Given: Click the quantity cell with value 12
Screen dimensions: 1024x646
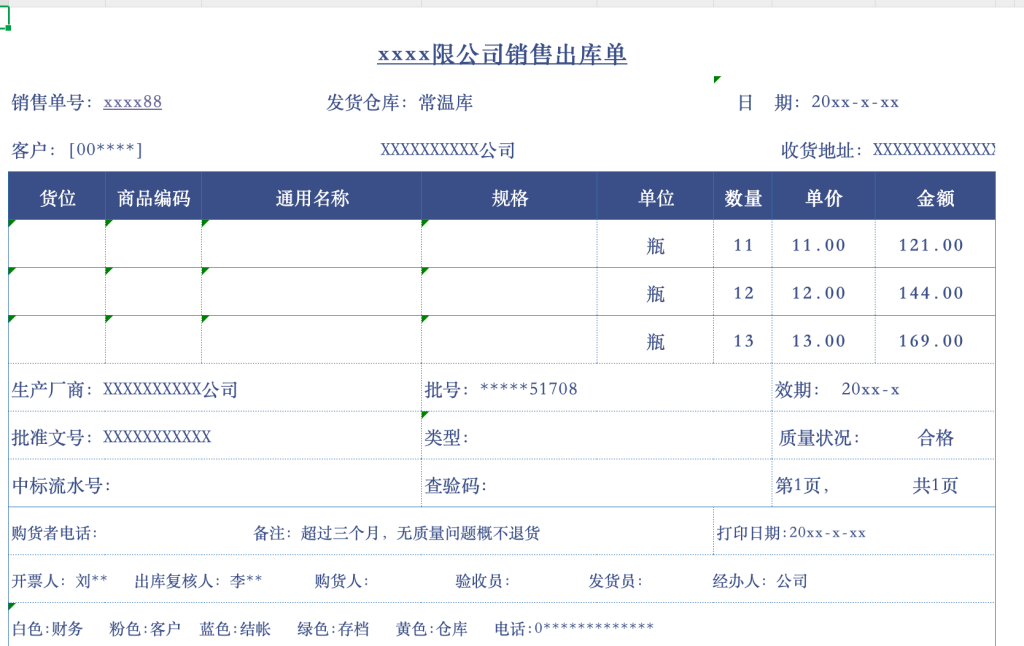Looking at the screenshot, I should [x=743, y=293].
